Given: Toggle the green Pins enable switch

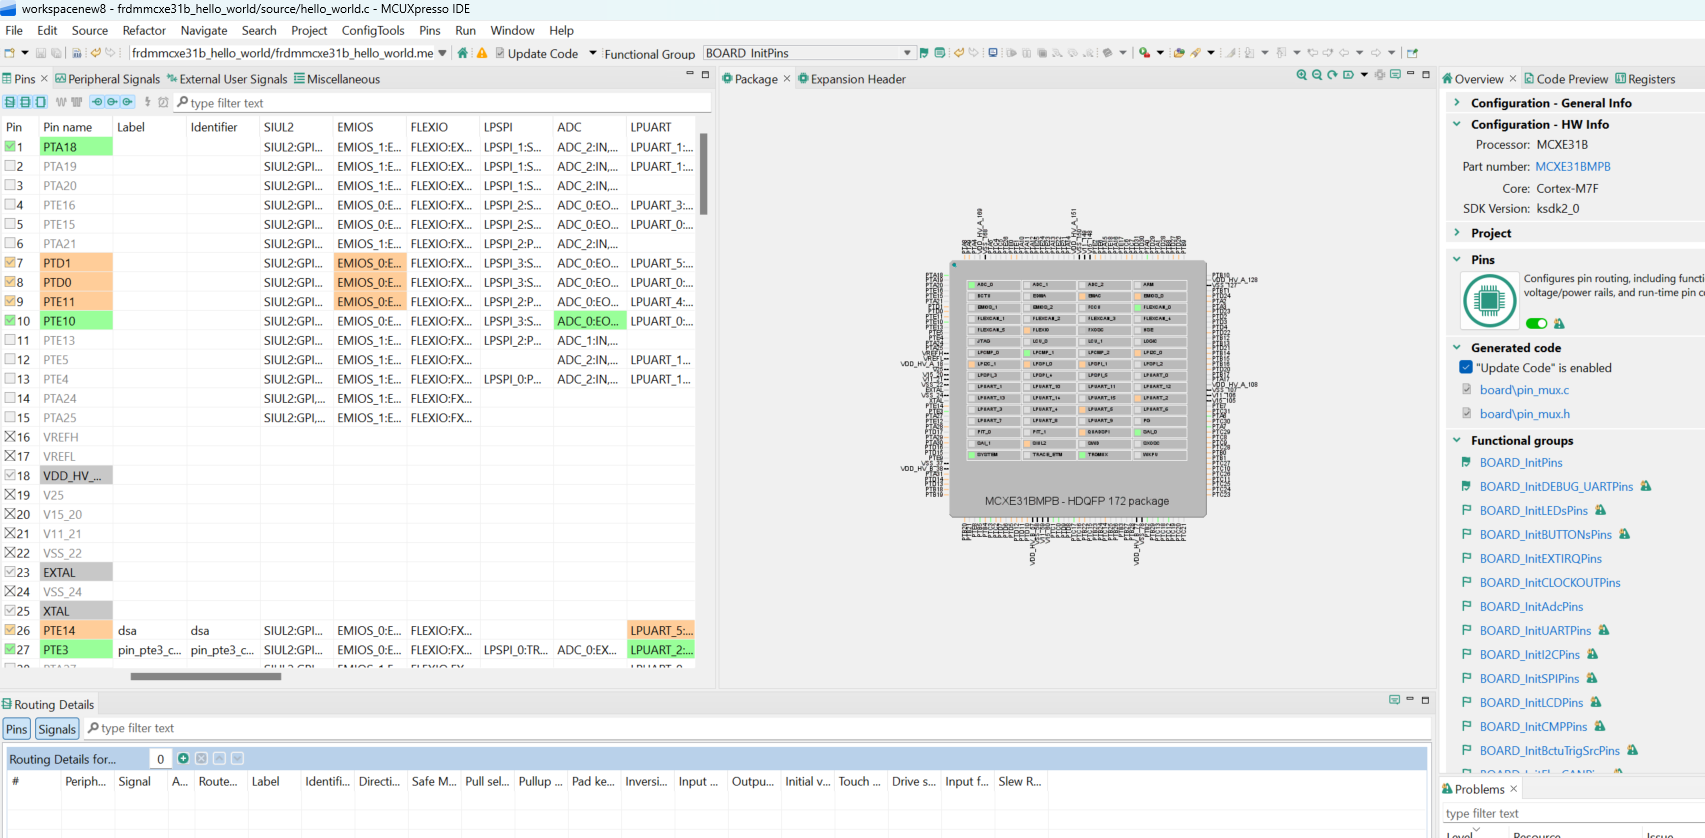Looking at the screenshot, I should click(x=1536, y=323).
